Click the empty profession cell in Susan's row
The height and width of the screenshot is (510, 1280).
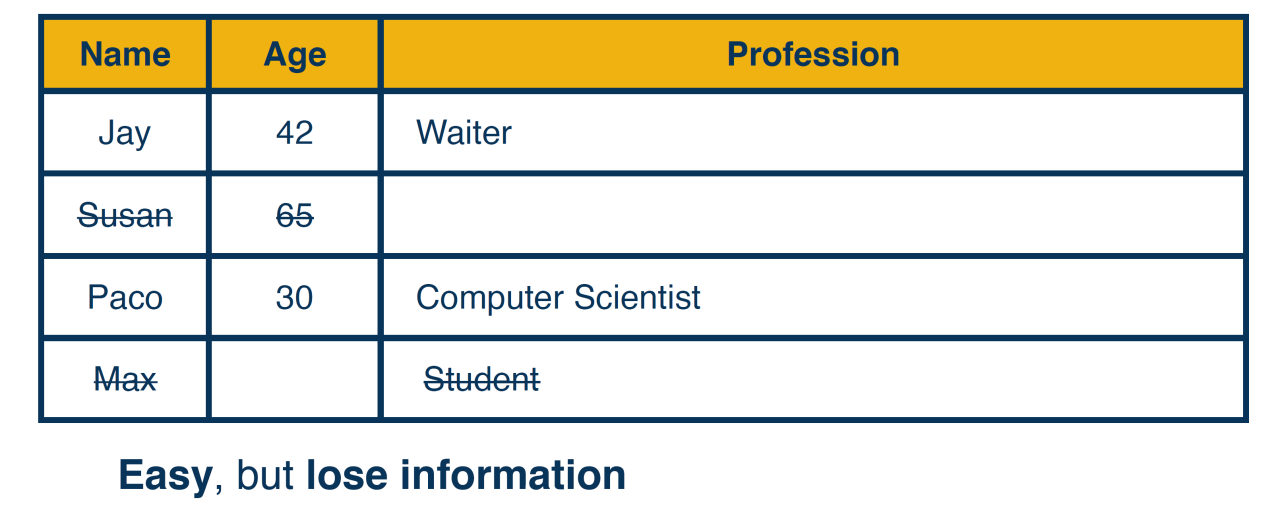(x=813, y=215)
